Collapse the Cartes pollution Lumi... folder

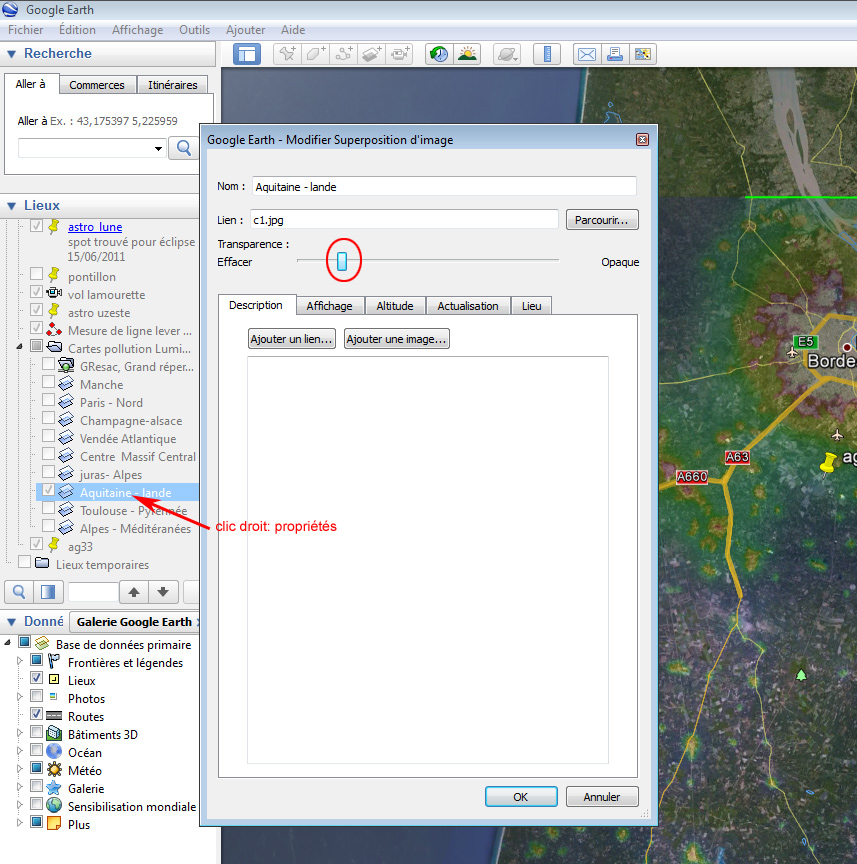tap(19, 347)
